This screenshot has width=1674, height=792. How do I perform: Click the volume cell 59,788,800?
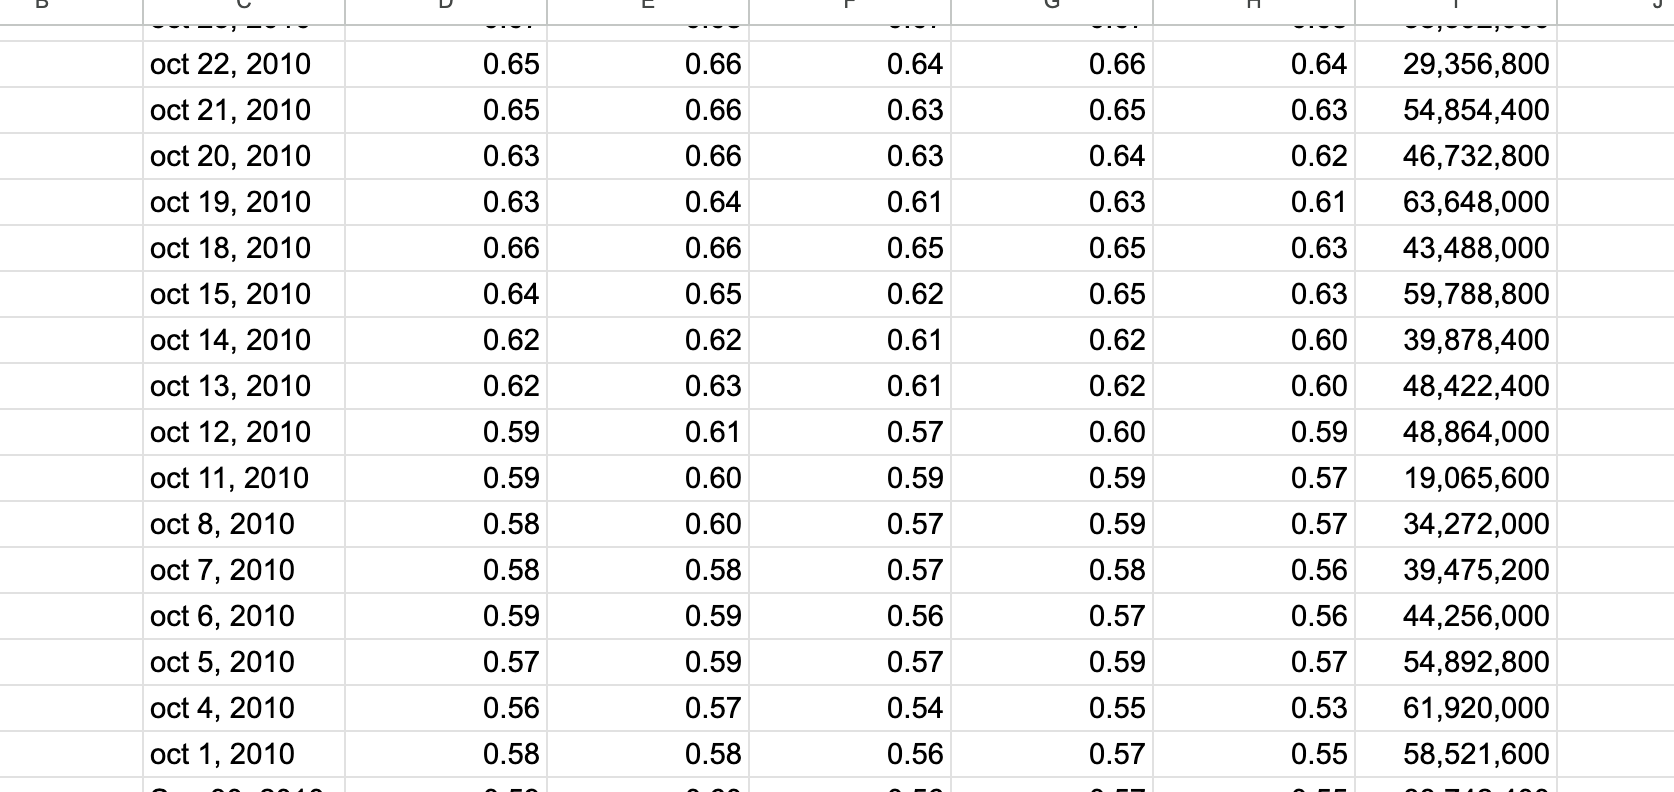tap(1456, 294)
